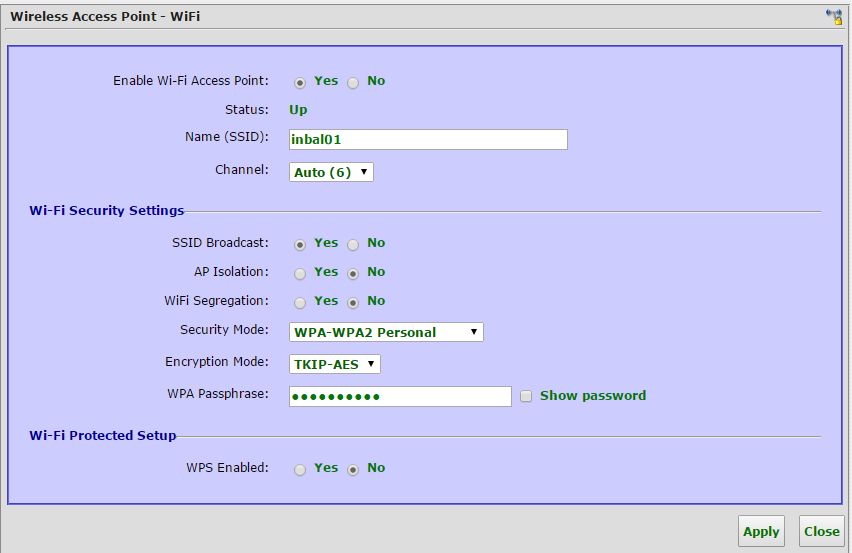Click the WPA Passphrase field

(400, 397)
